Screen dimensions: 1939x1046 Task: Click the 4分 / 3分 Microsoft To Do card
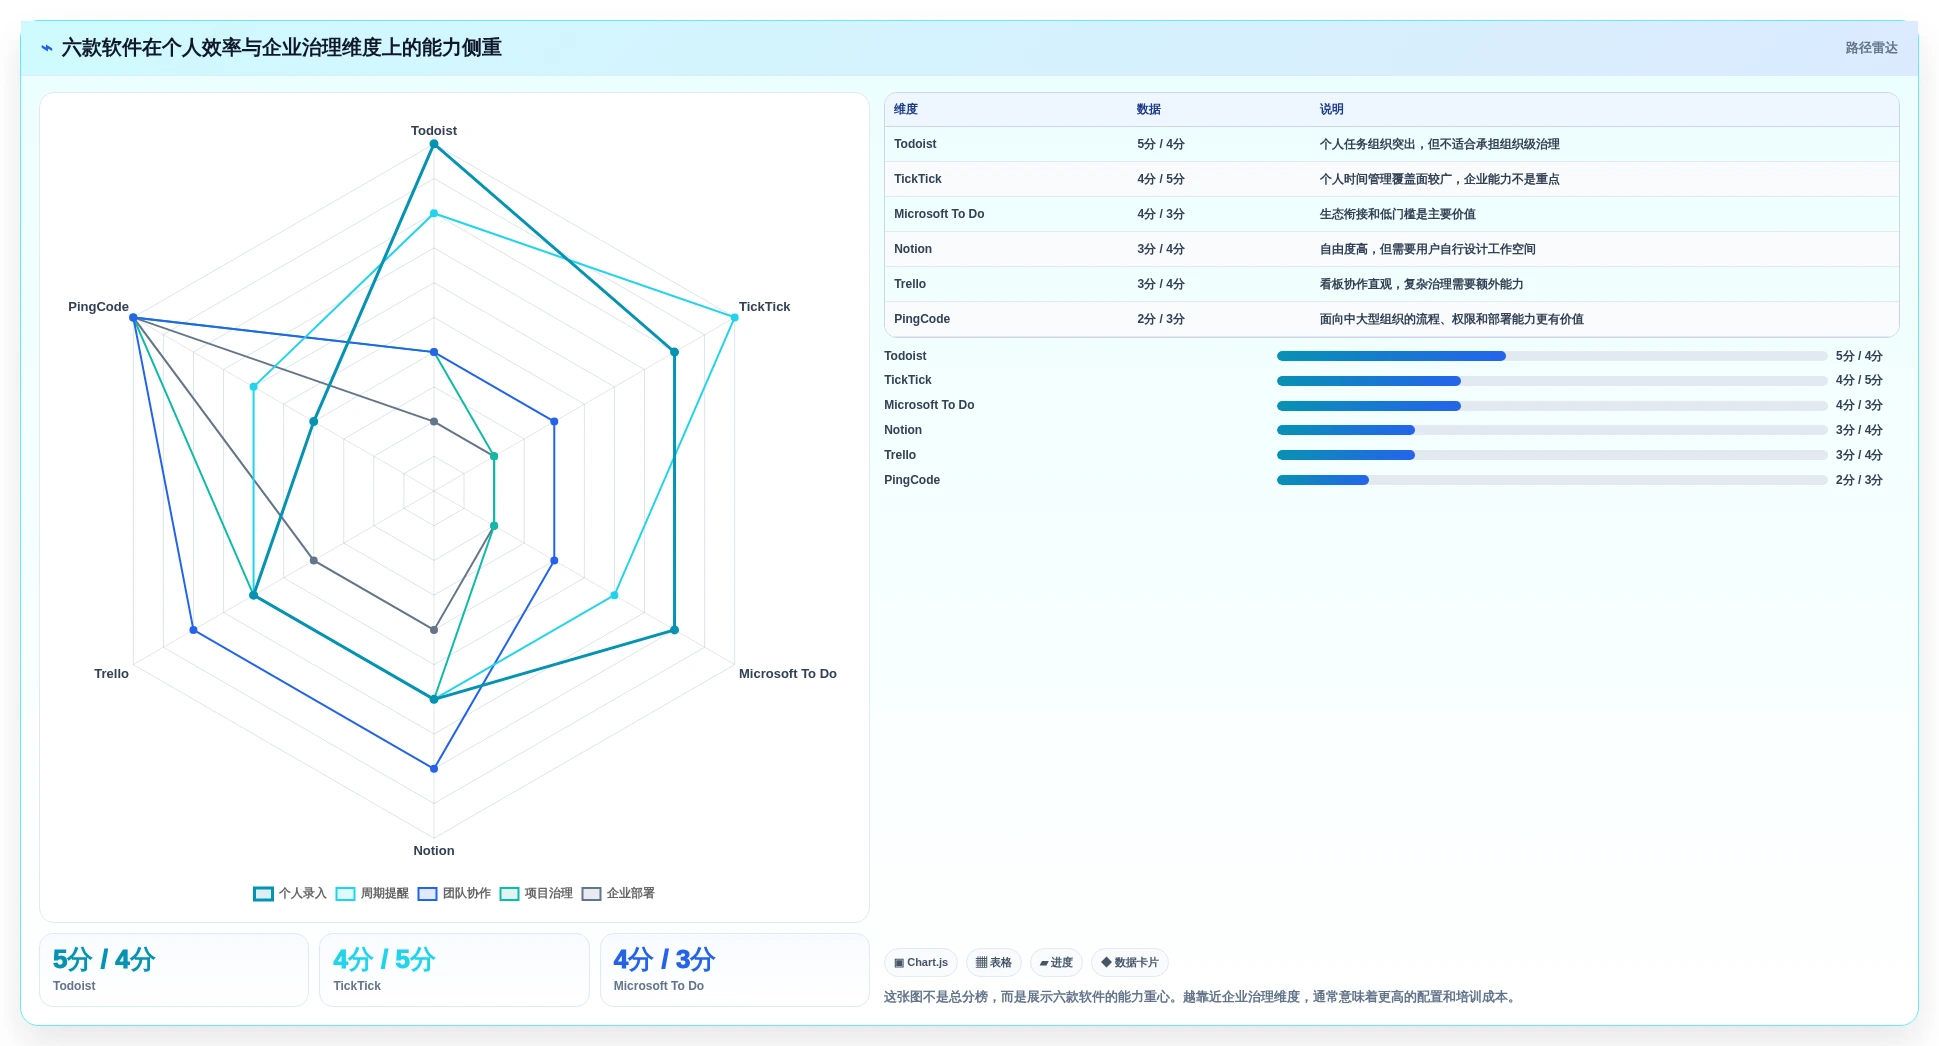(735, 970)
